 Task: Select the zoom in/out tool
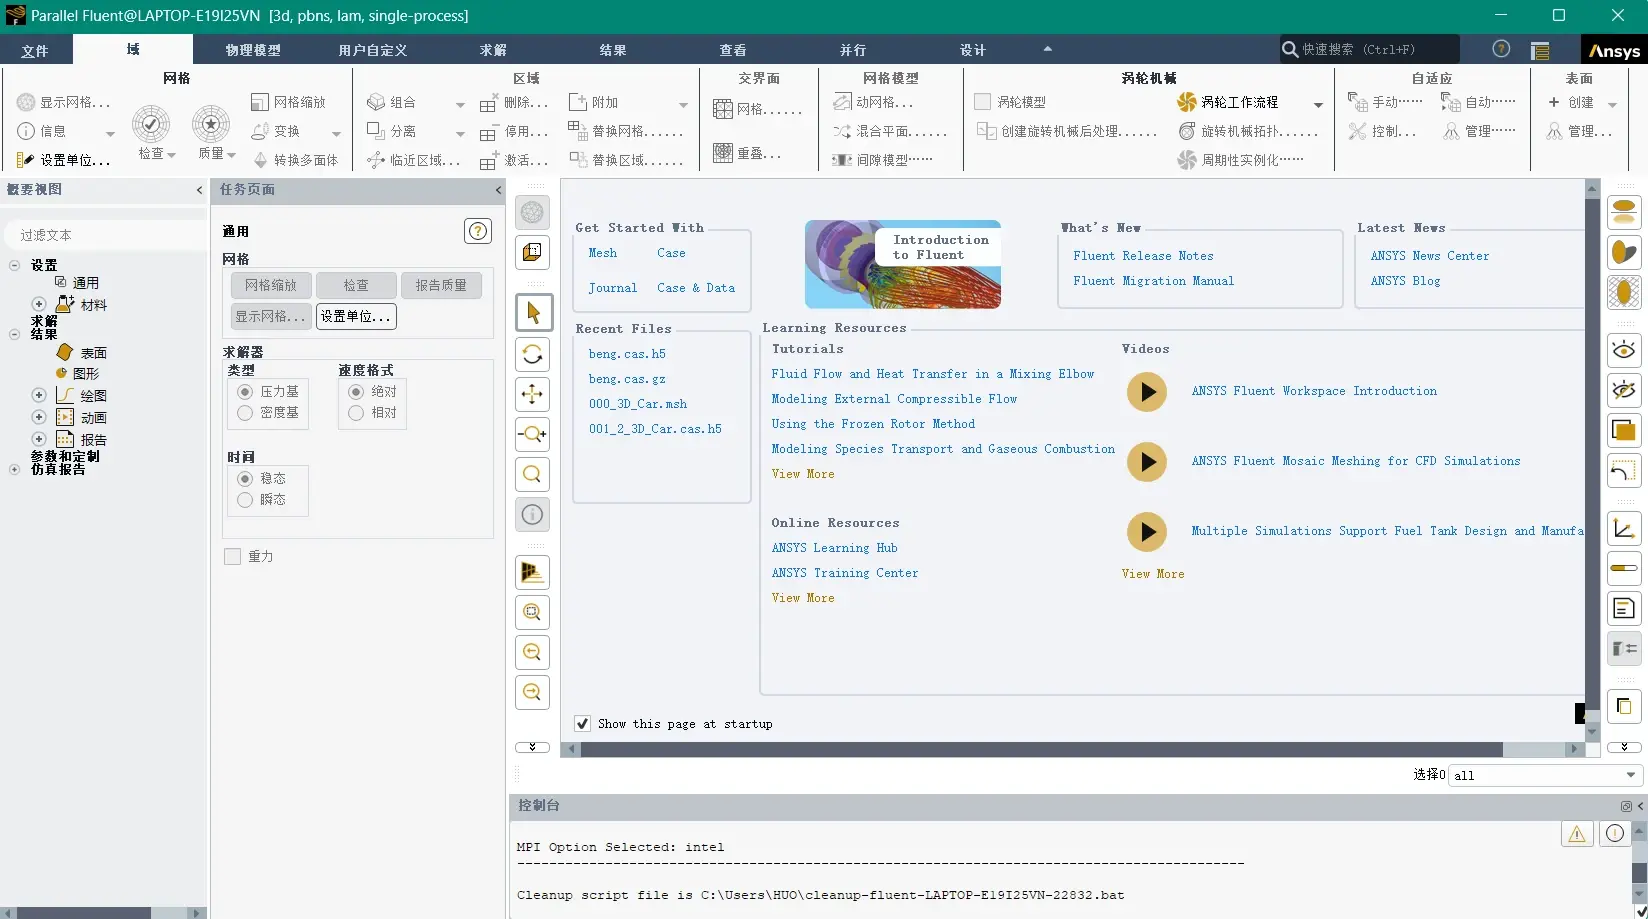[533, 434]
